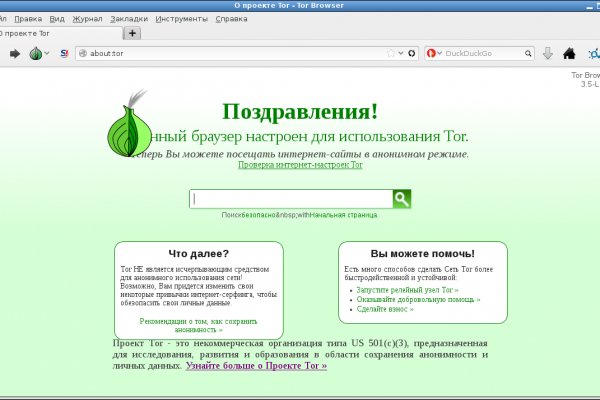600x400 pixels.
Task: Follow the Узнайте больше о Проекте Tor link
Action: click(x=256, y=366)
